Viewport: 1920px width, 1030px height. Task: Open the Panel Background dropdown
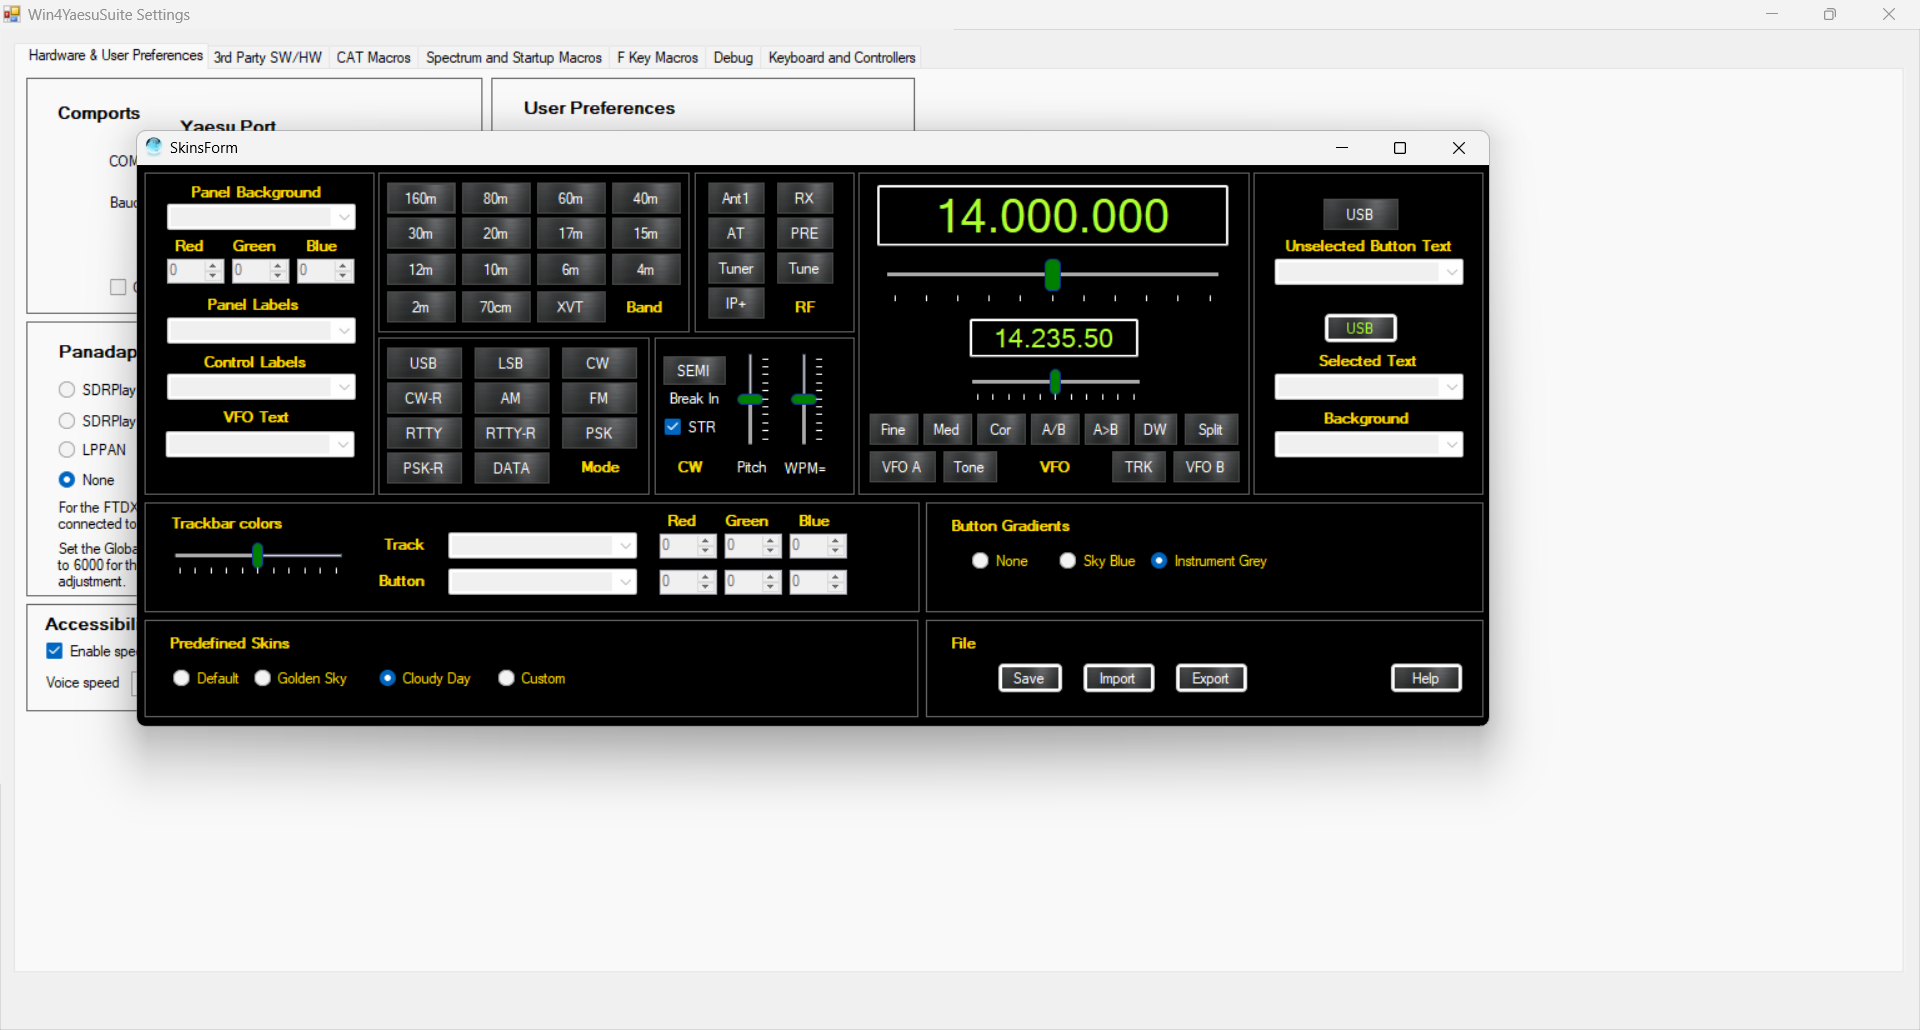261,217
